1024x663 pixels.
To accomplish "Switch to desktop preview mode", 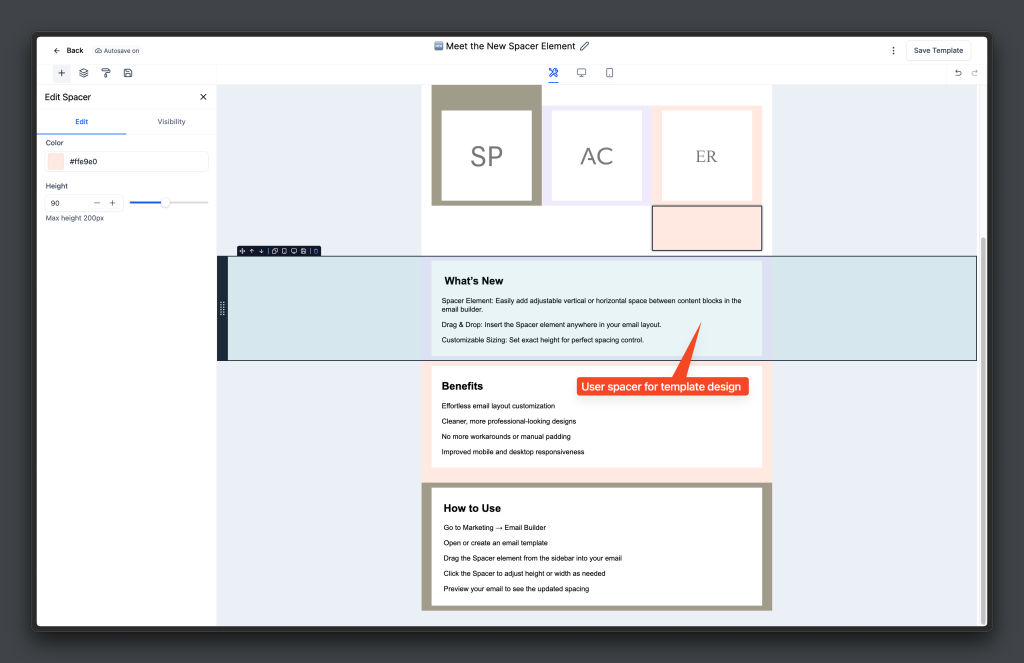I will (x=581, y=73).
